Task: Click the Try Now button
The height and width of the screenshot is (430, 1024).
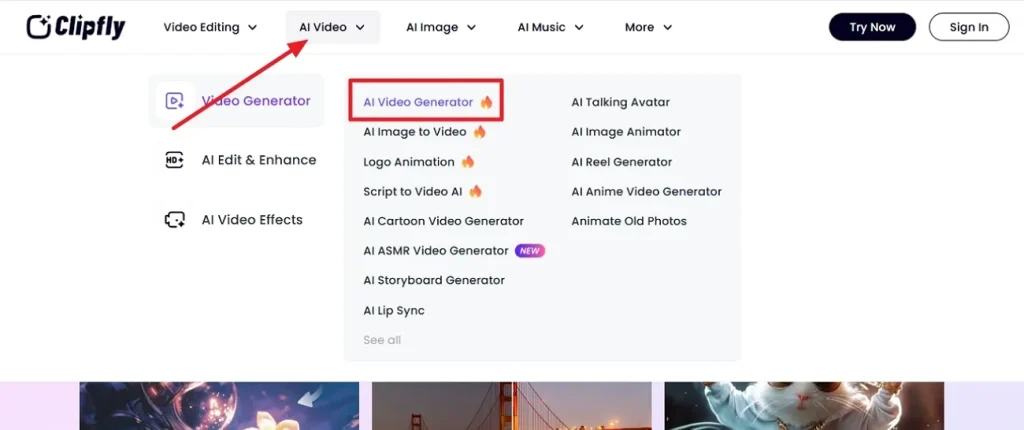Action: click(x=872, y=27)
